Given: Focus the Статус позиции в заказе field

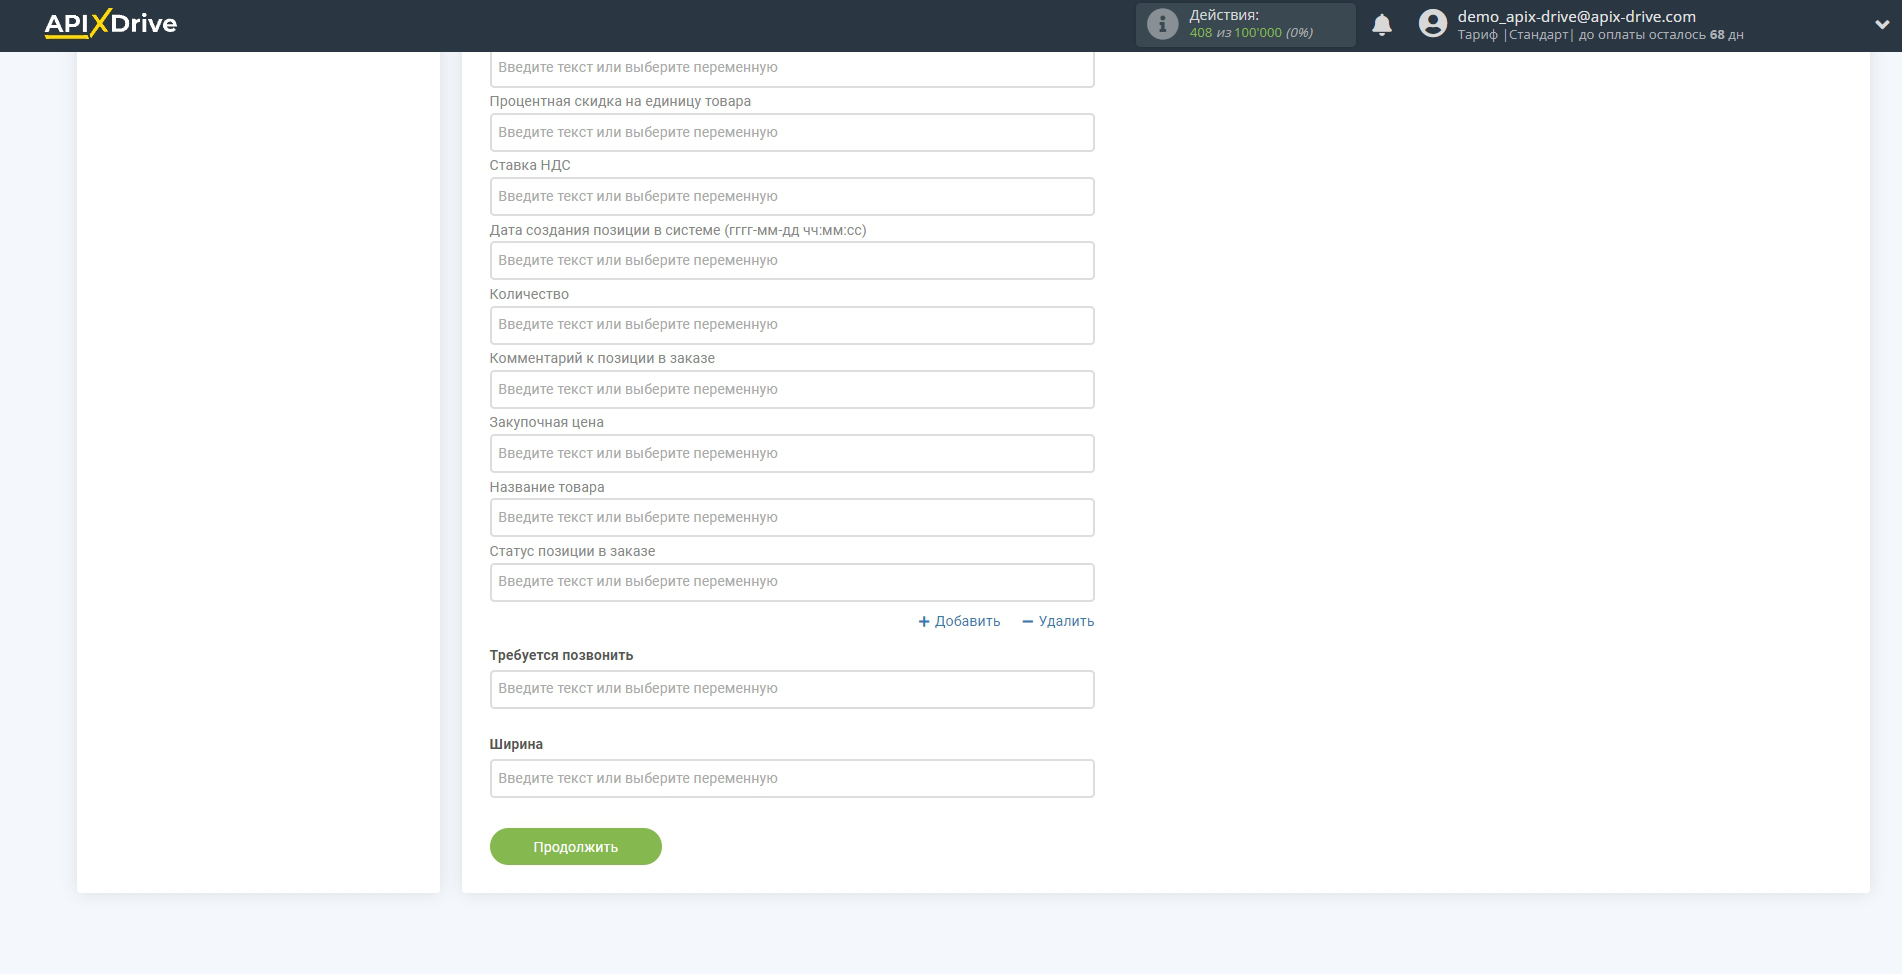Looking at the screenshot, I should click(792, 582).
